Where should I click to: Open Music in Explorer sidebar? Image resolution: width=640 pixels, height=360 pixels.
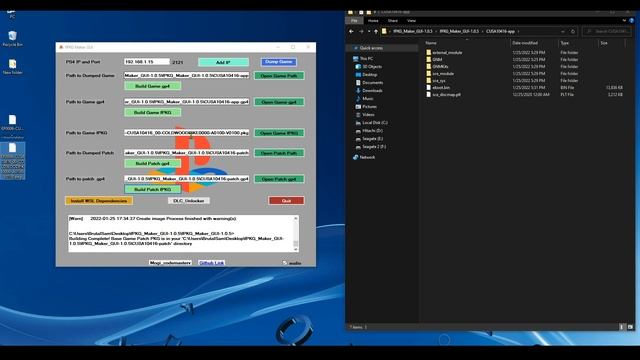click(x=364, y=98)
